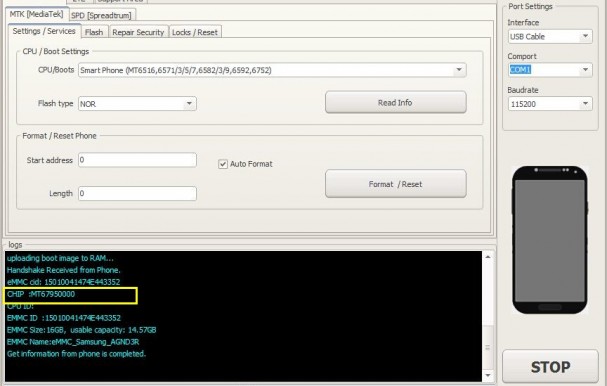Click the Start address input field
Viewport: 607px width, 386px height.
click(137, 160)
